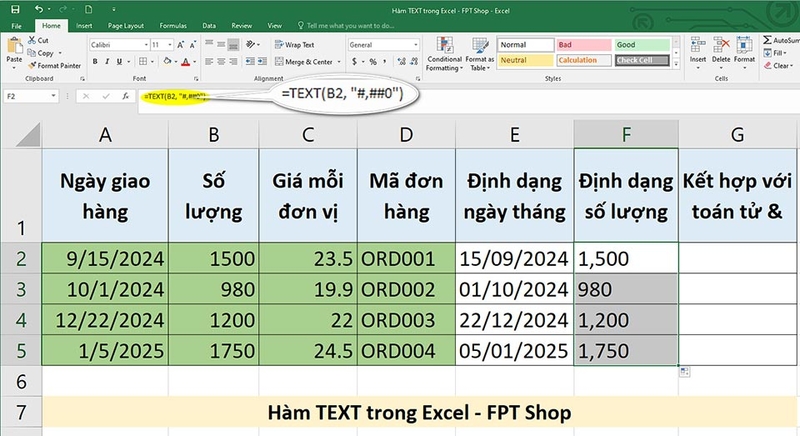Viewport: 800px width, 436px height.
Task: Click the Percent Style icon
Action: click(x=373, y=62)
